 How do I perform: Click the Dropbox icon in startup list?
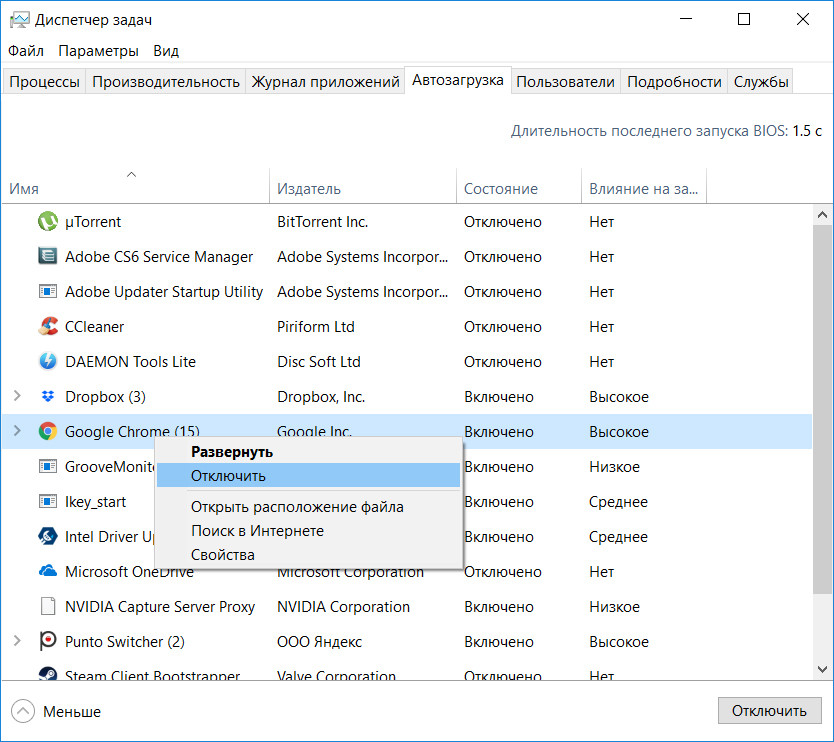[47, 397]
